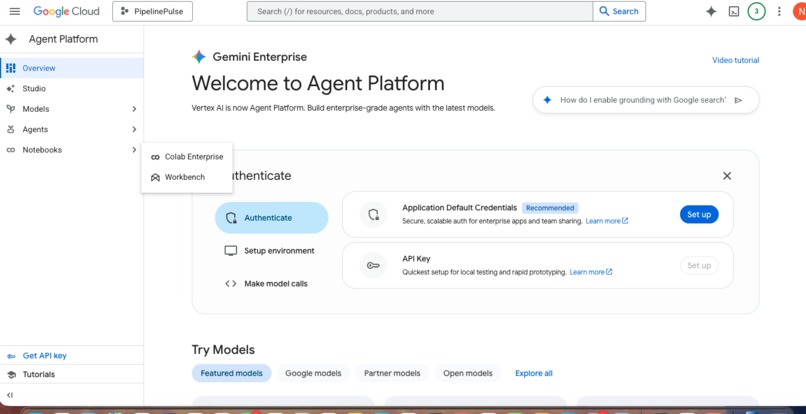This screenshot has height=414, width=806.
Task: Click the Workbench icon
Action: pyautogui.click(x=155, y=177)
